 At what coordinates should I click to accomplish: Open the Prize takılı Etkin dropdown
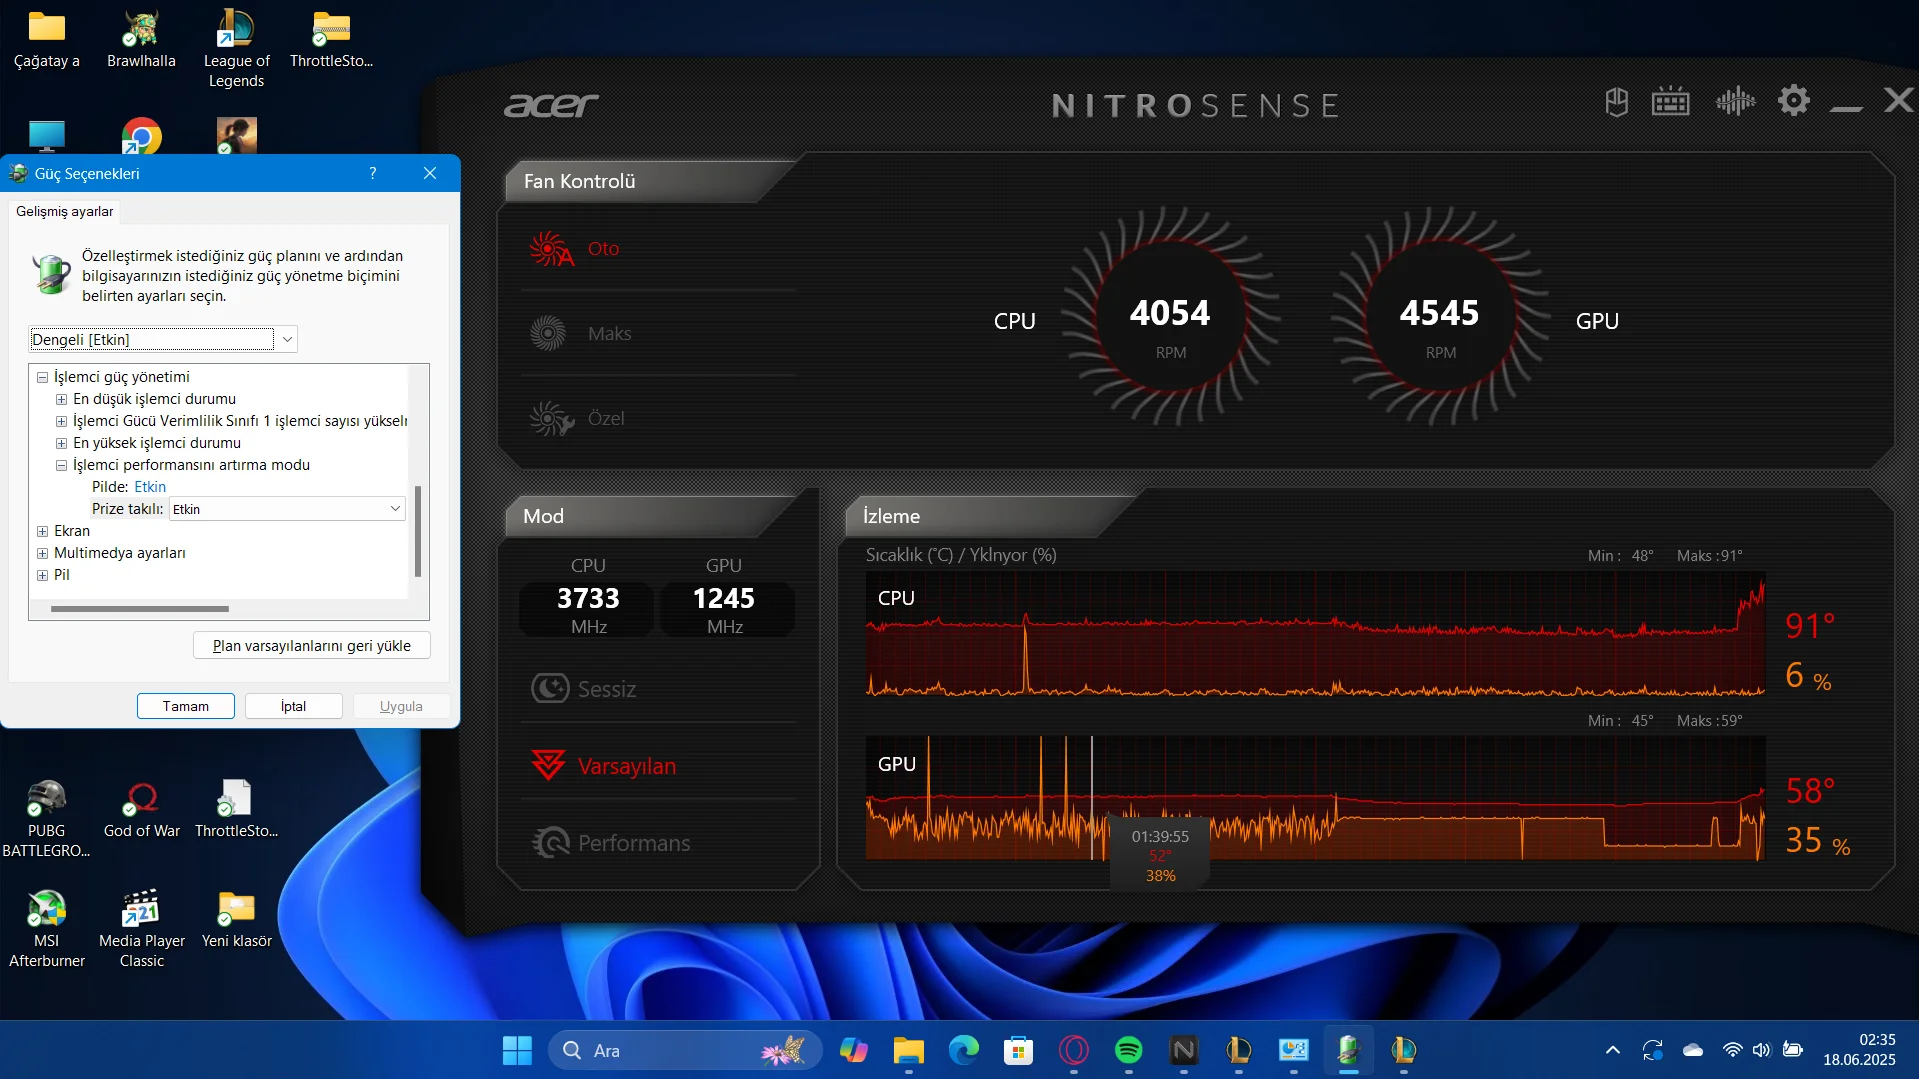click(394, 509)
